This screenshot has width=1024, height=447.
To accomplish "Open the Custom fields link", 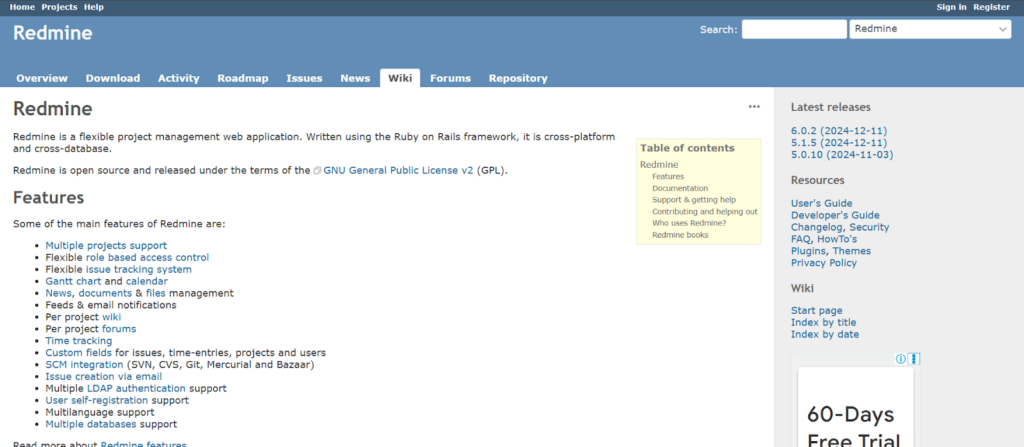I will tap(78, 352).
